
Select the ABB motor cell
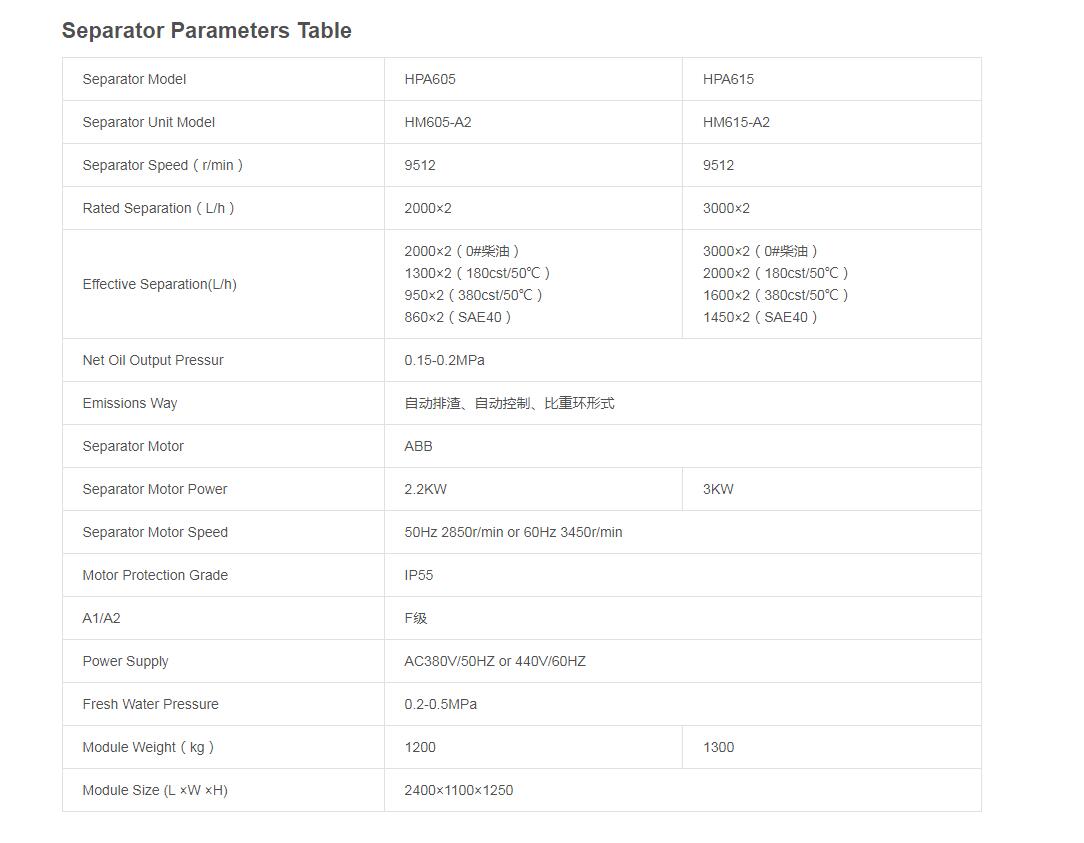coord(418,446)
